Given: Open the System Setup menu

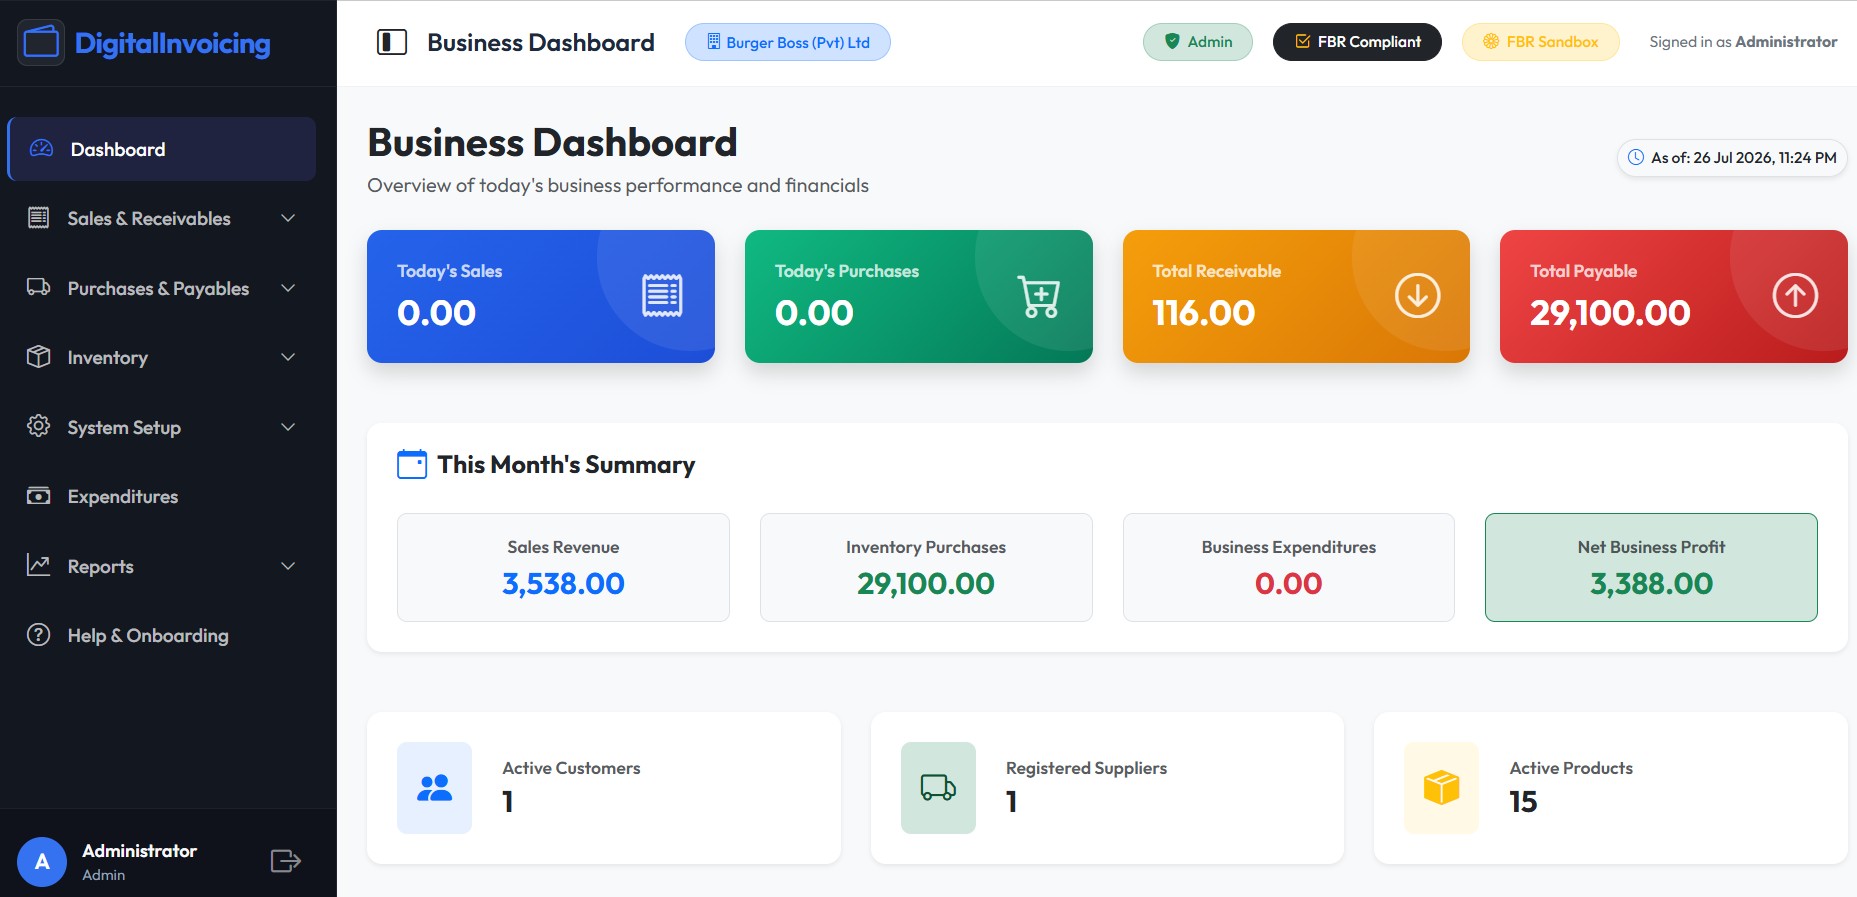Looking at the screenshot, I should coord(162,427).
